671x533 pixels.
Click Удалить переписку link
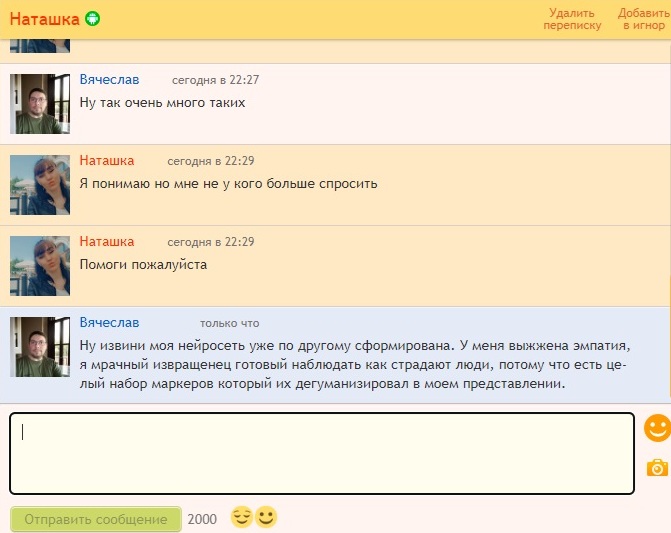point(572,19)
